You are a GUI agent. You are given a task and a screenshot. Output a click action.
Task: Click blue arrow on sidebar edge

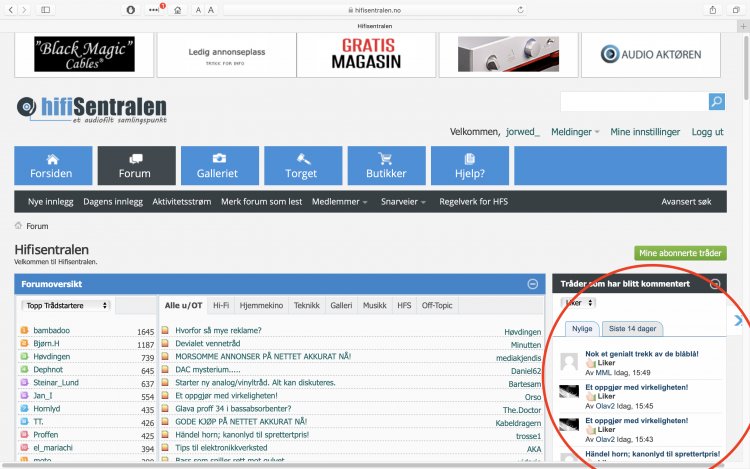coord(738,320)
